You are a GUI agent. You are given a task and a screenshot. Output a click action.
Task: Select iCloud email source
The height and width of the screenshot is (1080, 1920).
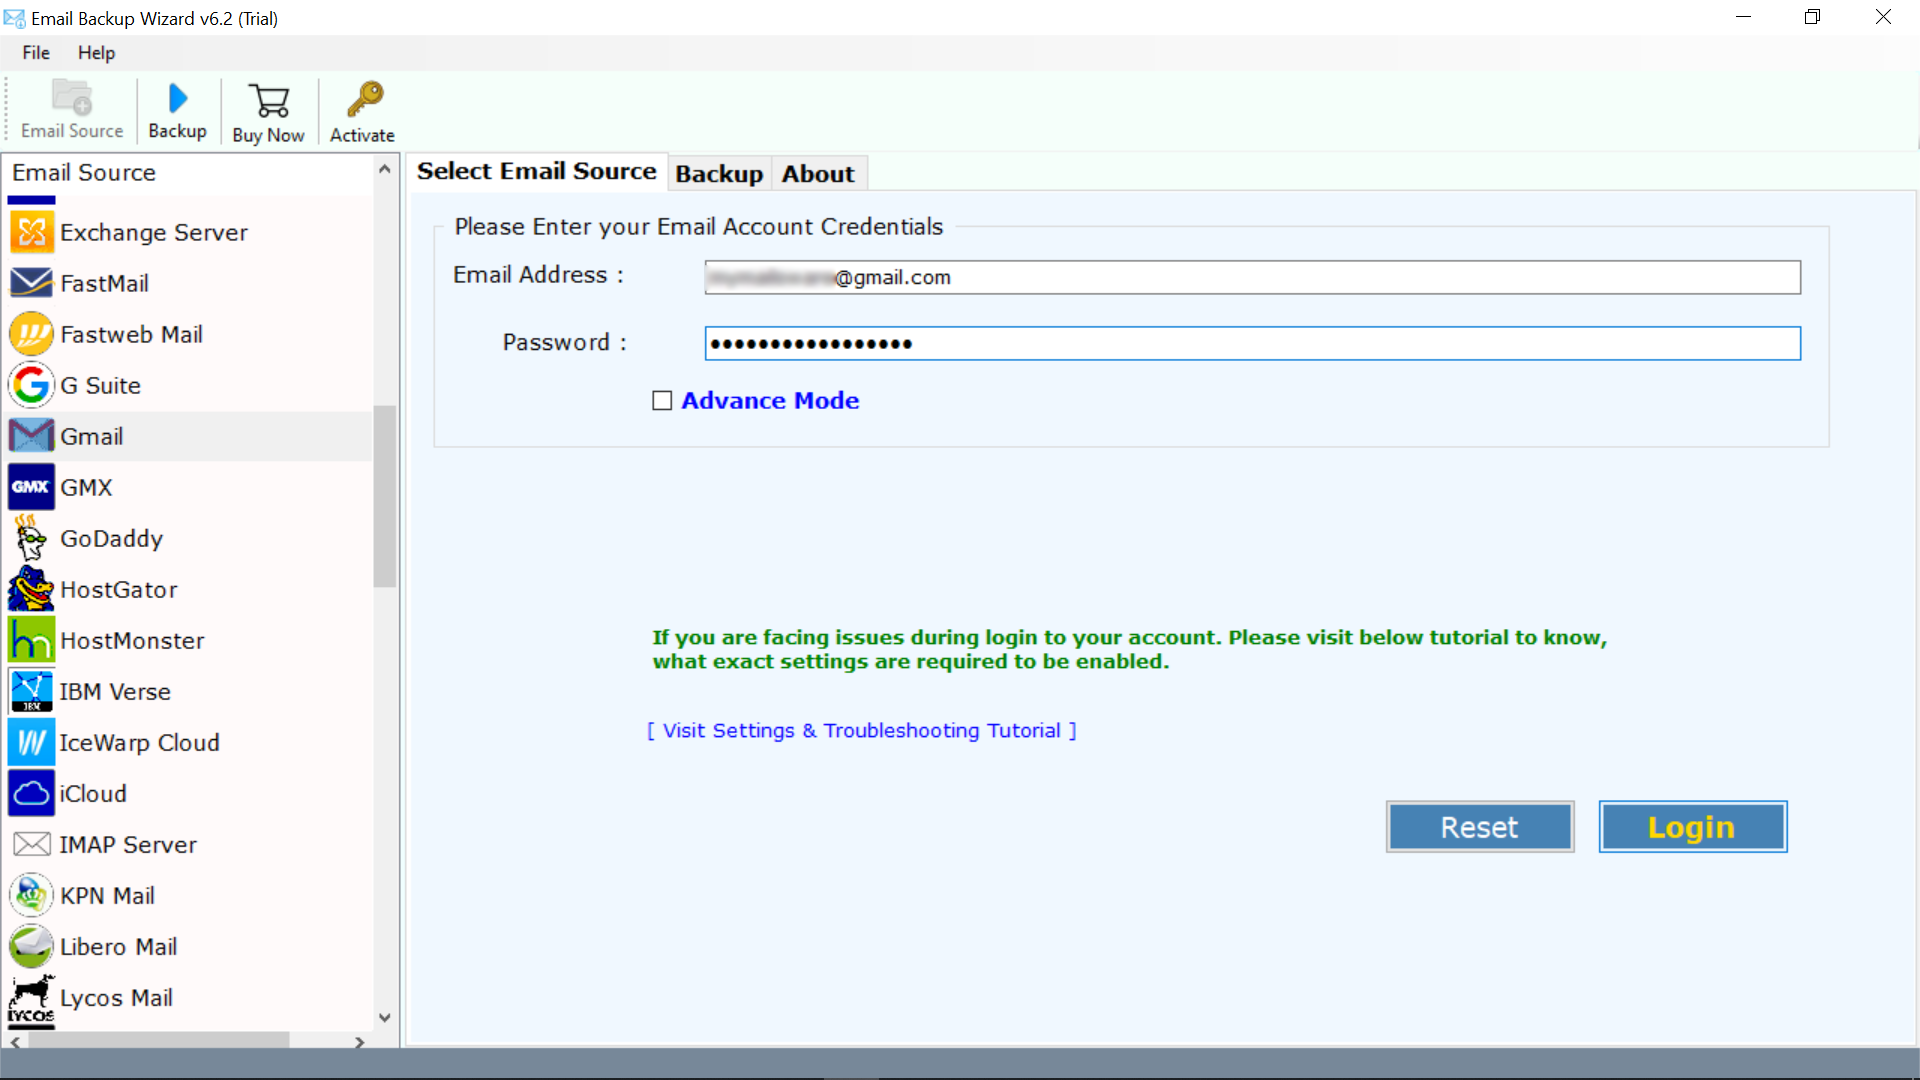point(92,793)
